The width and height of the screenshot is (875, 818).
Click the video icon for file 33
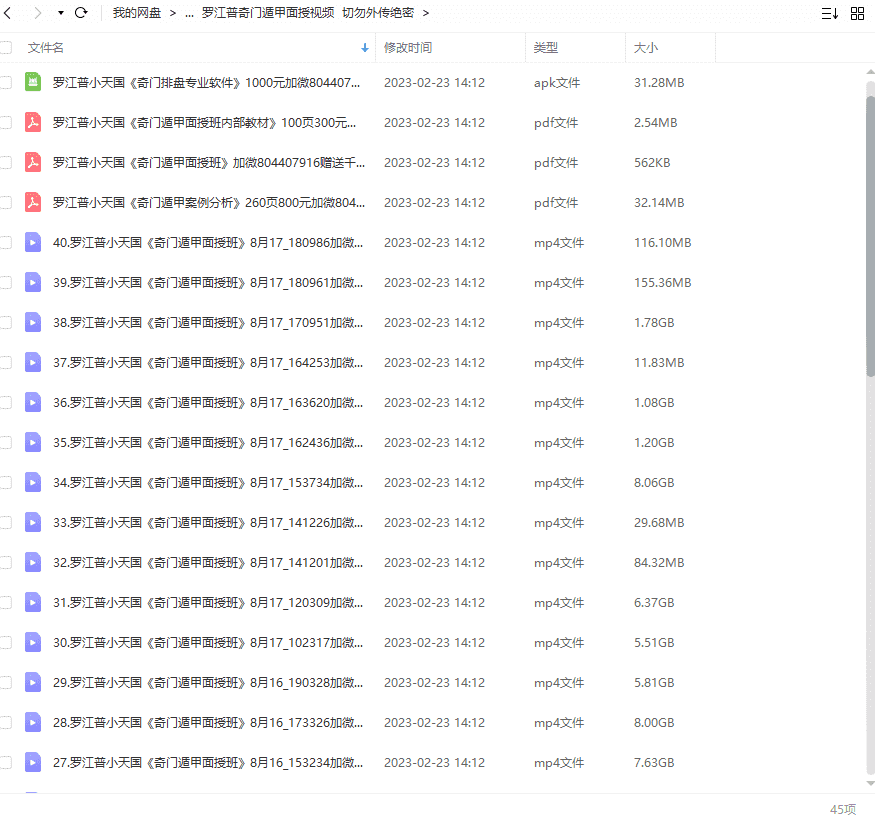click(33, 522)
